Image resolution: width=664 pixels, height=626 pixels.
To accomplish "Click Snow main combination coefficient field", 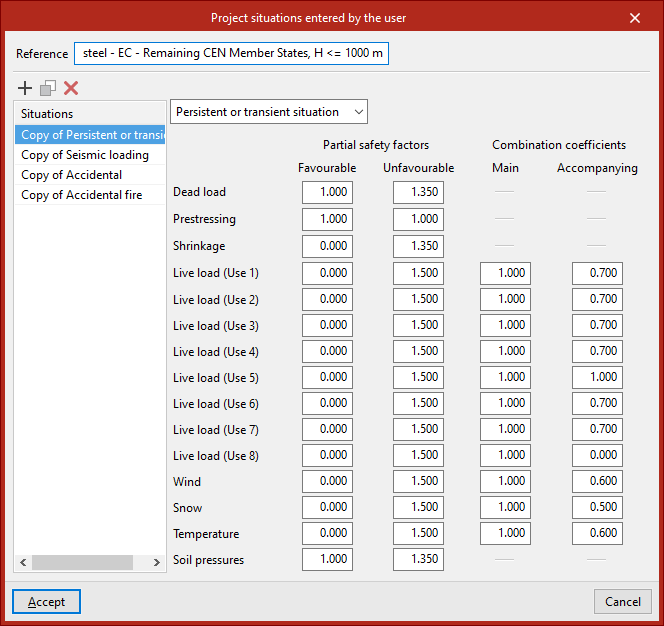I will click(505, 508).
